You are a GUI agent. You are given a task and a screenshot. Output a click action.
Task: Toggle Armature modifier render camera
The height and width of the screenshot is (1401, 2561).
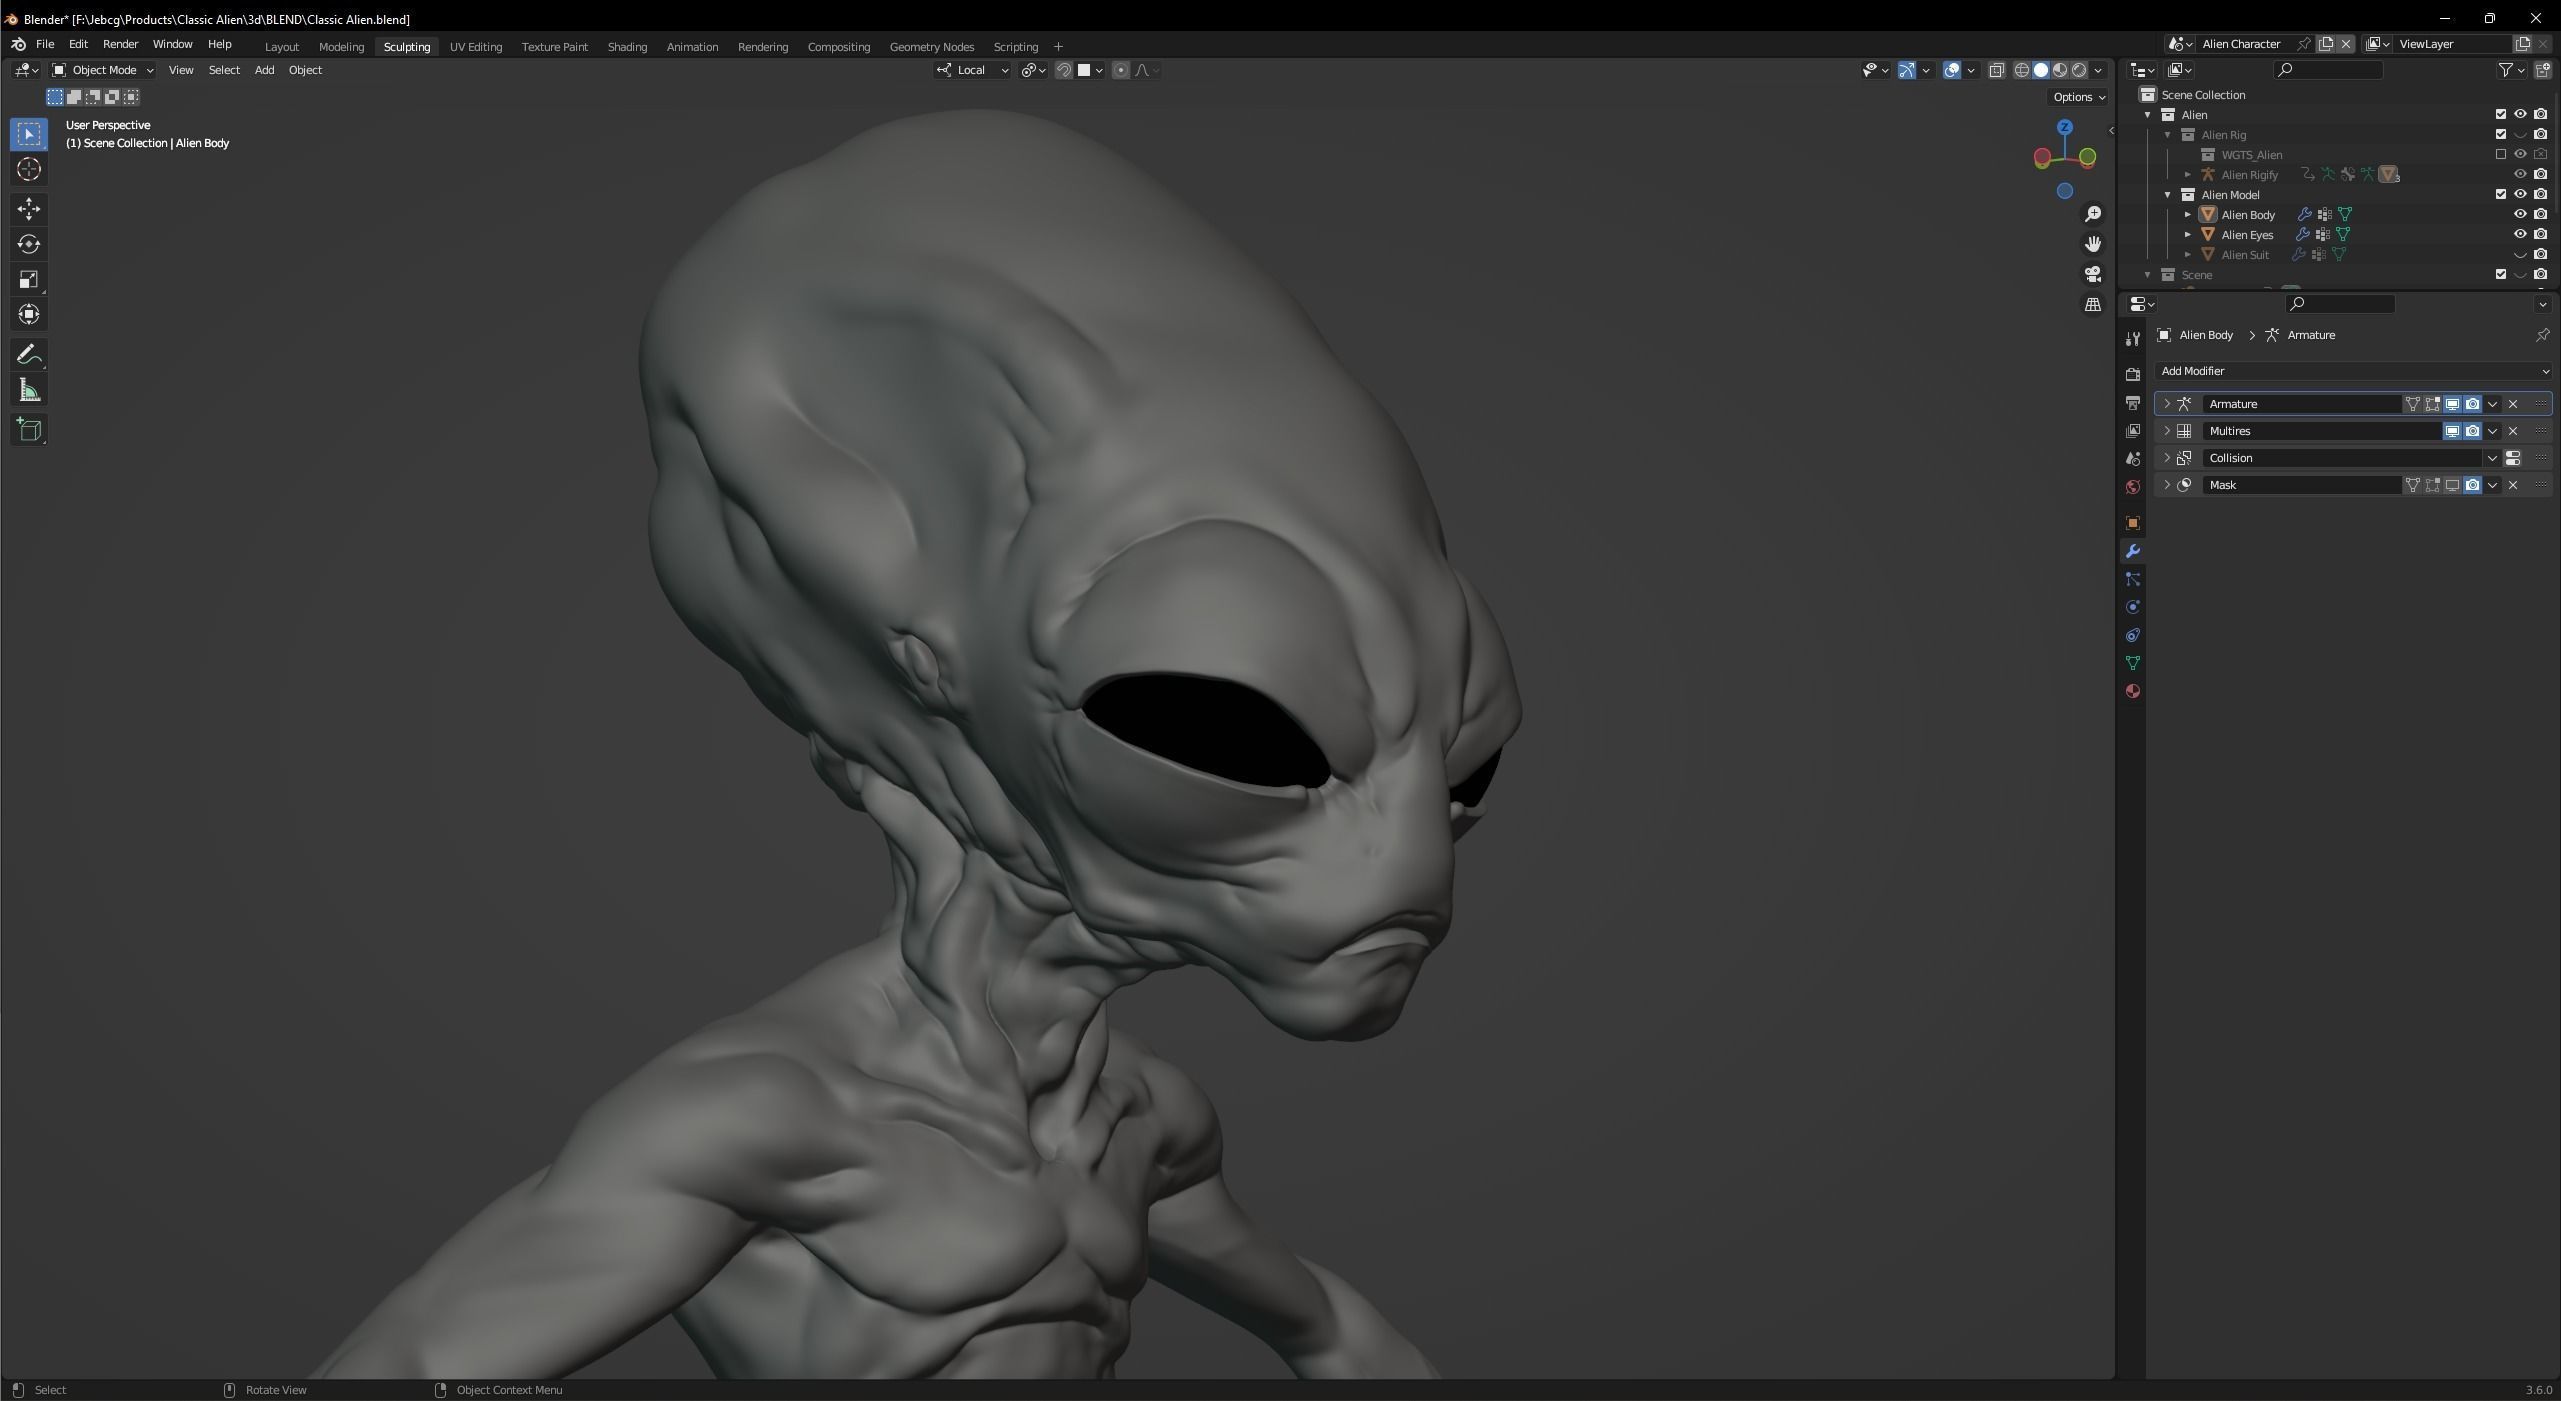click(2472, 404)
